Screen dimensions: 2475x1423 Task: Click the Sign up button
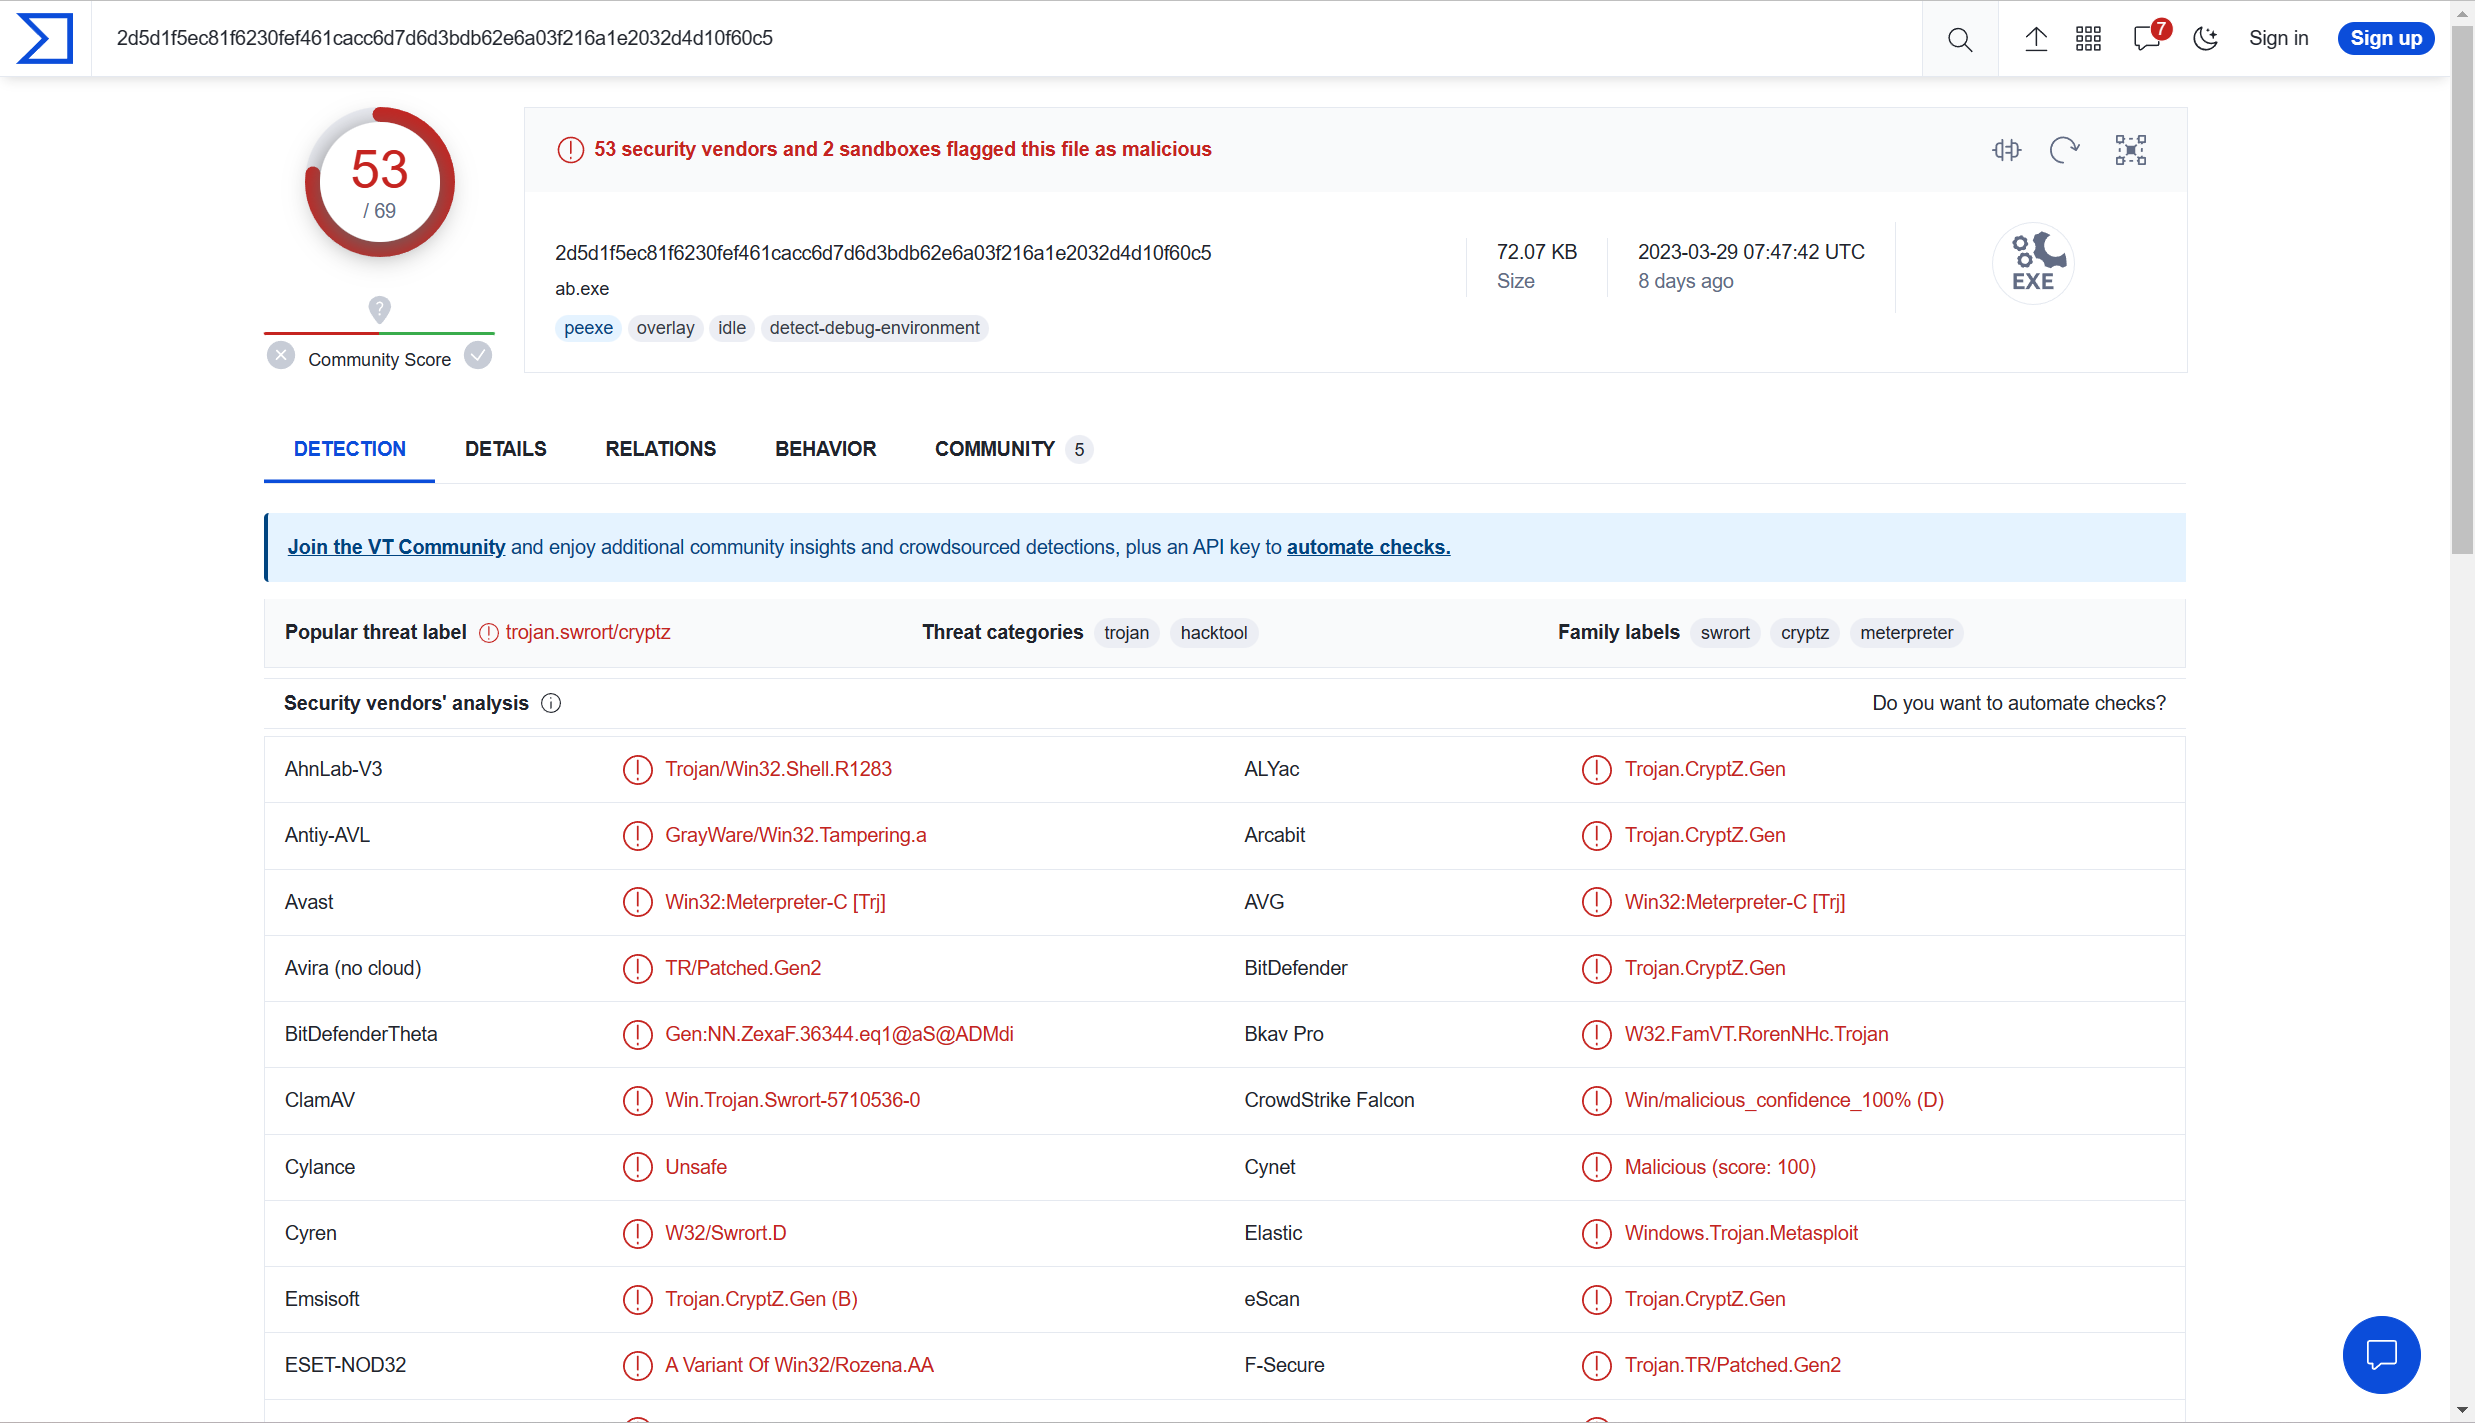click(2385, 39)
